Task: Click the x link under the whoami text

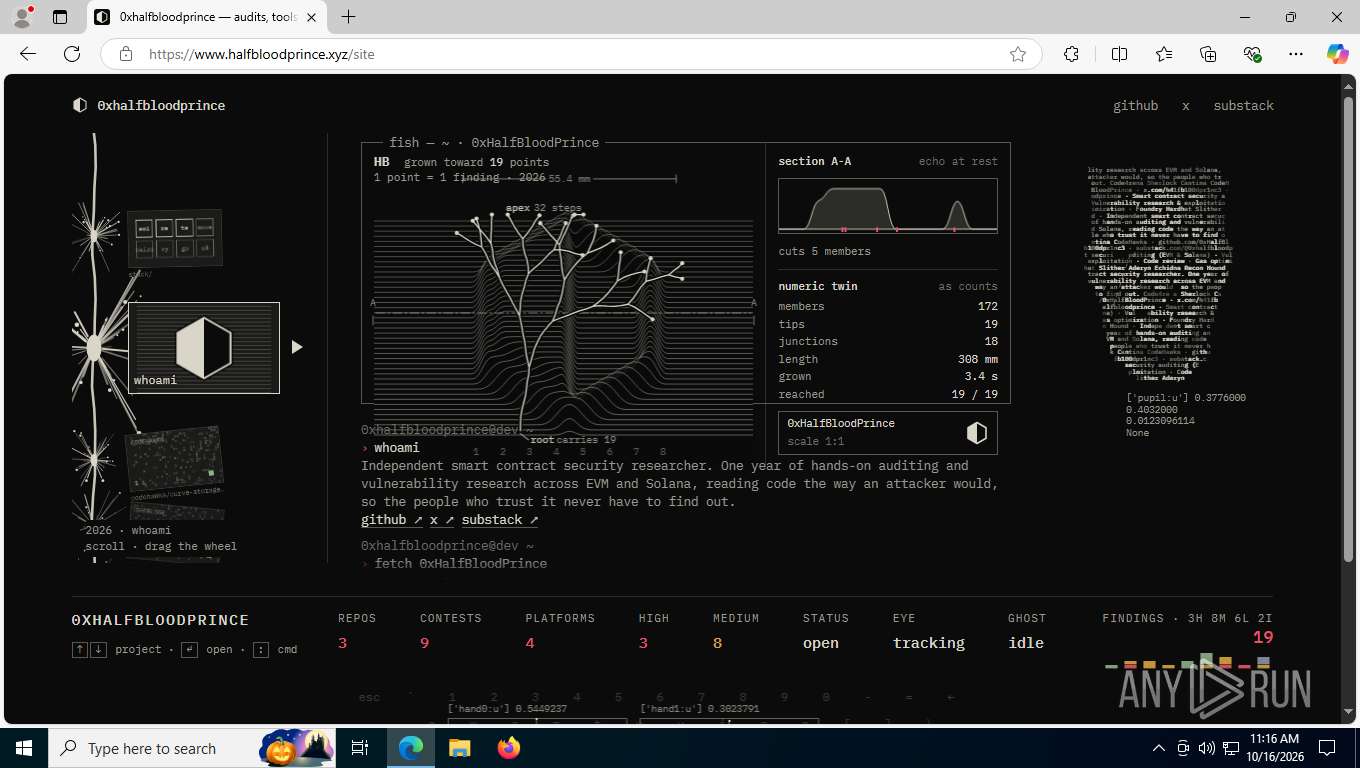Action: [x=442, y=520]
